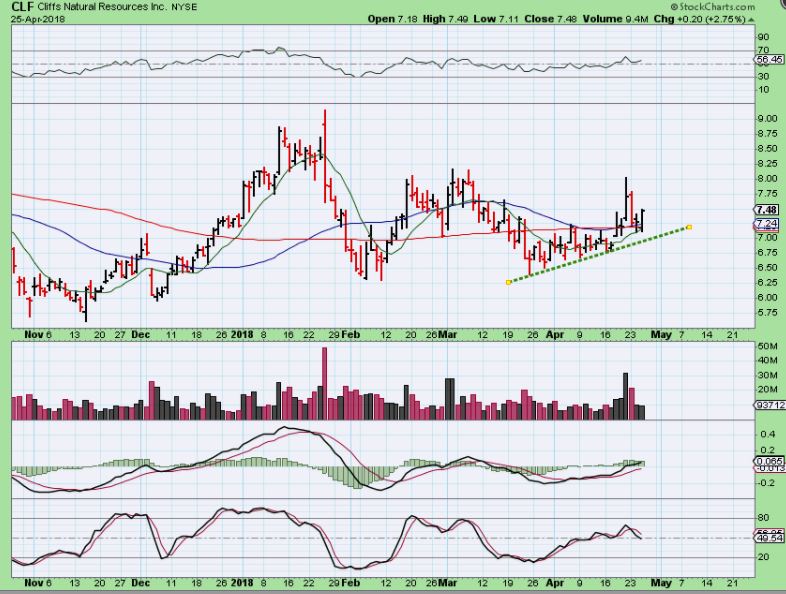Click the May label under the price panel
This screenshot has height=594, width=786.
click(661, 334)
